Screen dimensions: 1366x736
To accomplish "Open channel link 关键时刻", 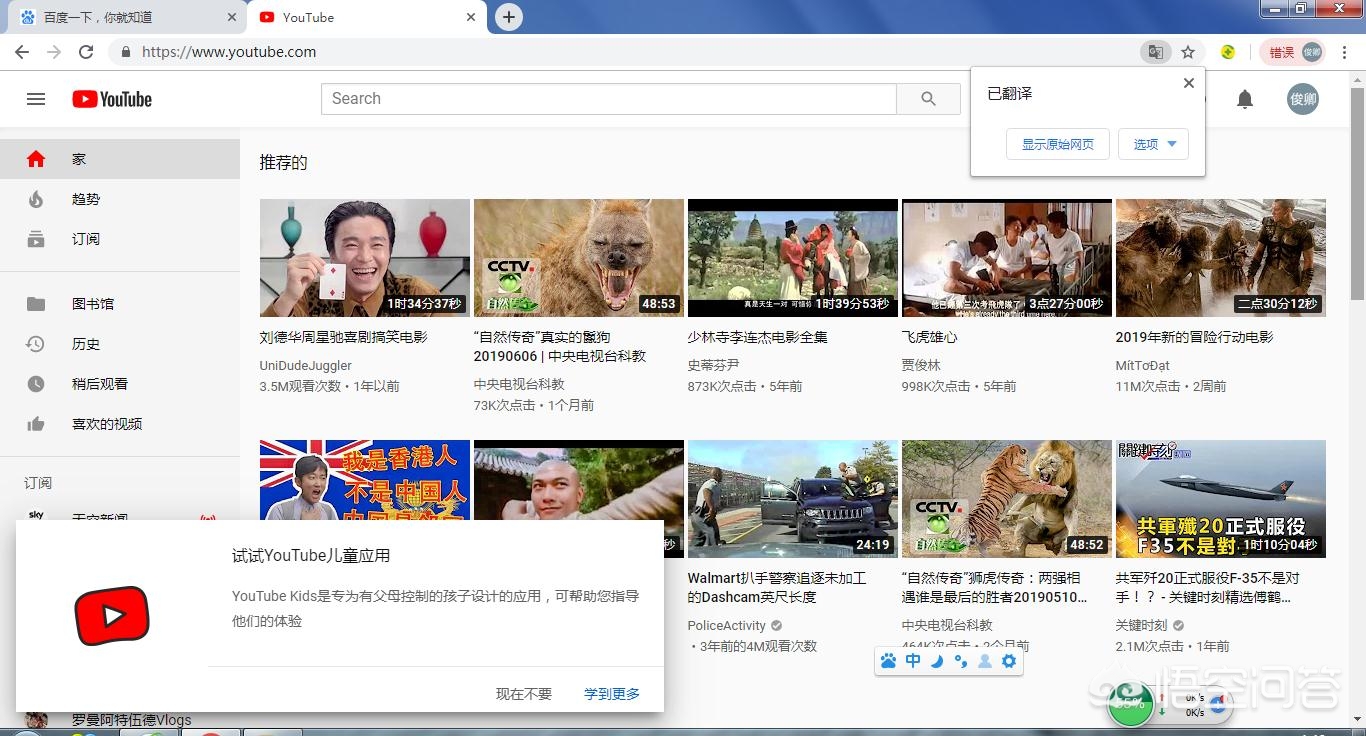I will click(1142, 626).
